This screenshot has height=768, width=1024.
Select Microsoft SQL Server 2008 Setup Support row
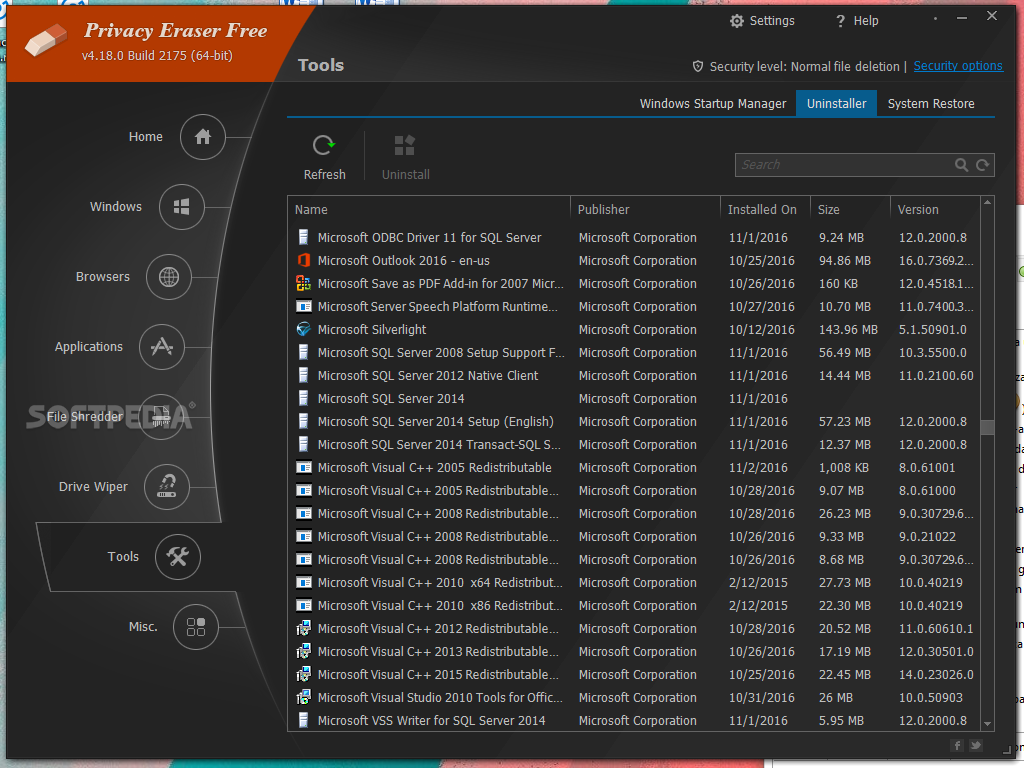[634, 353]
